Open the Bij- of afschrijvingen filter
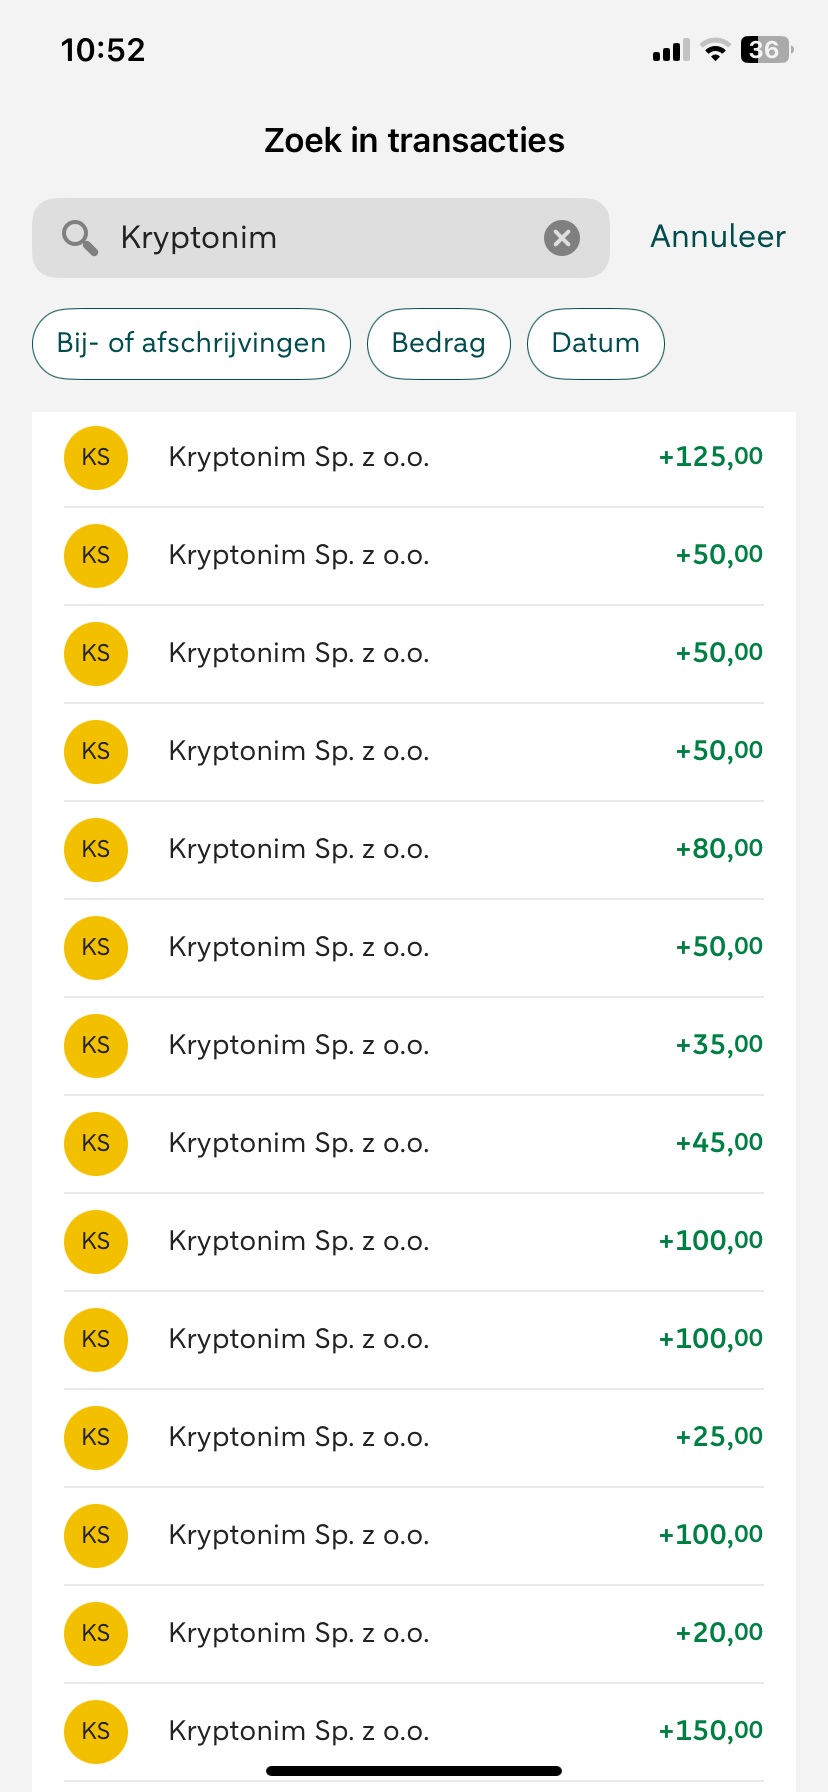Screen dimensions: 828x1792 [x=191, y=344]
